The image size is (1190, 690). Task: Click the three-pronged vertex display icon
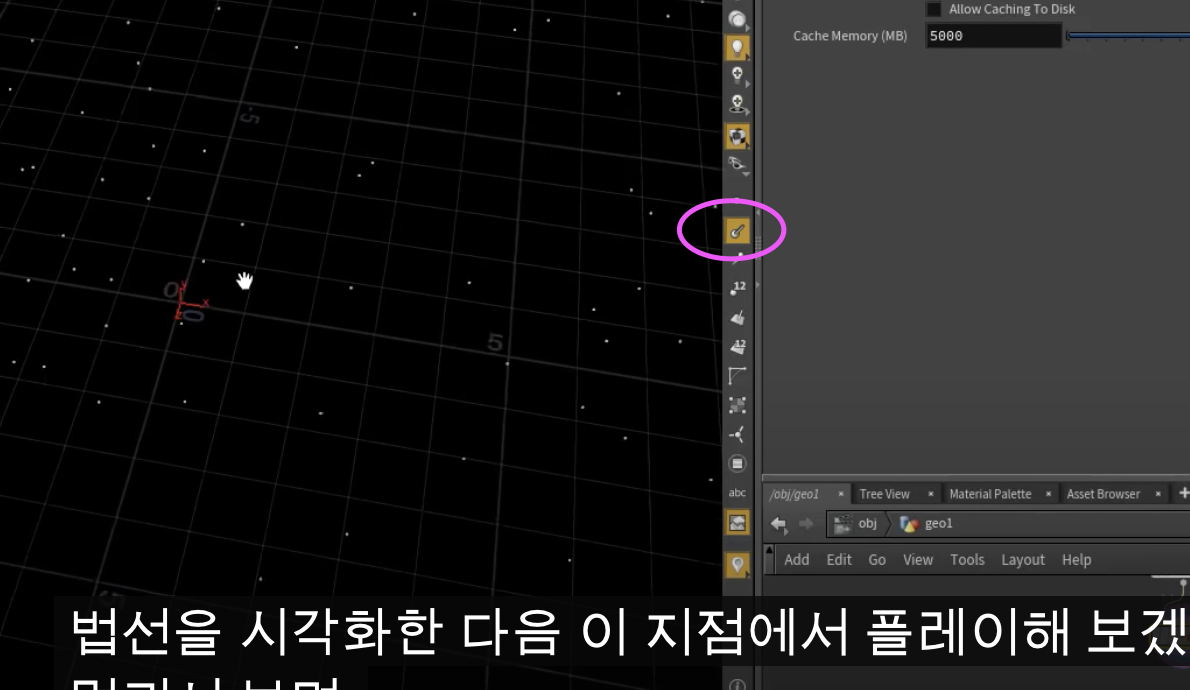[737, 434]
